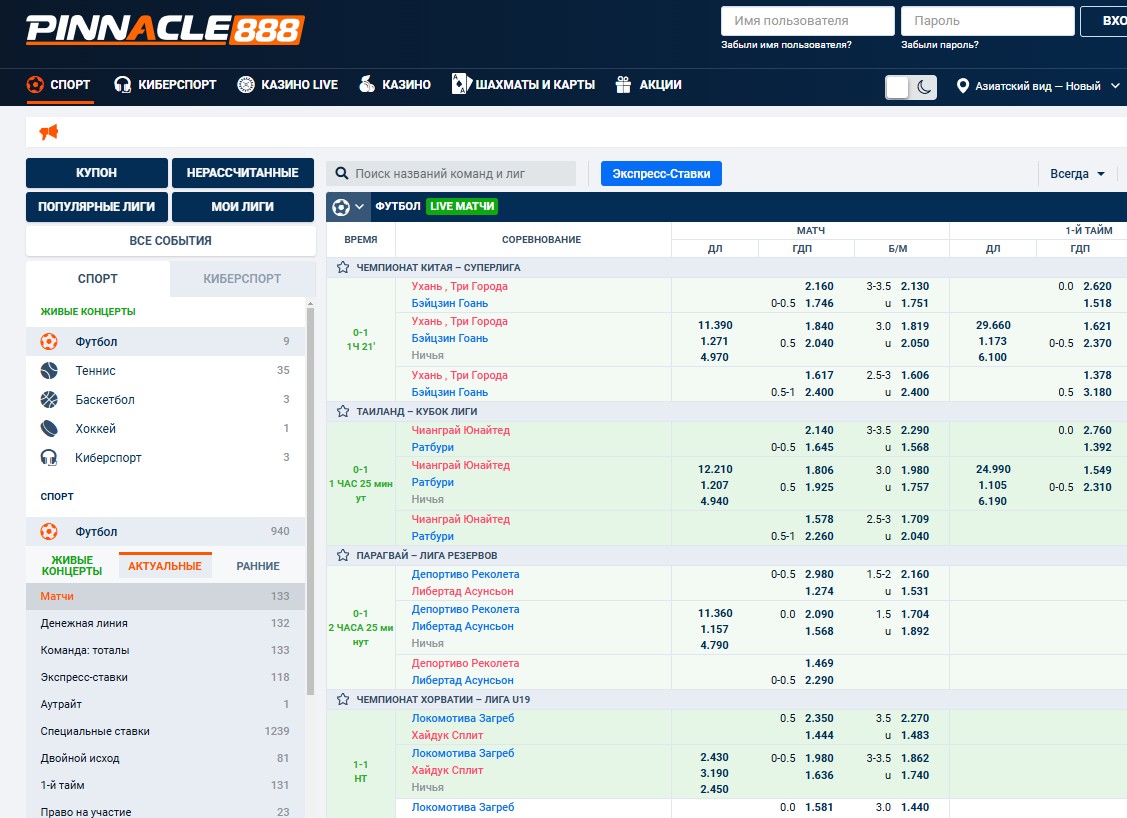
Task: Toggle favorite star for Croatia U19 League
Action: pyautogui.click(x=343, y=700)
